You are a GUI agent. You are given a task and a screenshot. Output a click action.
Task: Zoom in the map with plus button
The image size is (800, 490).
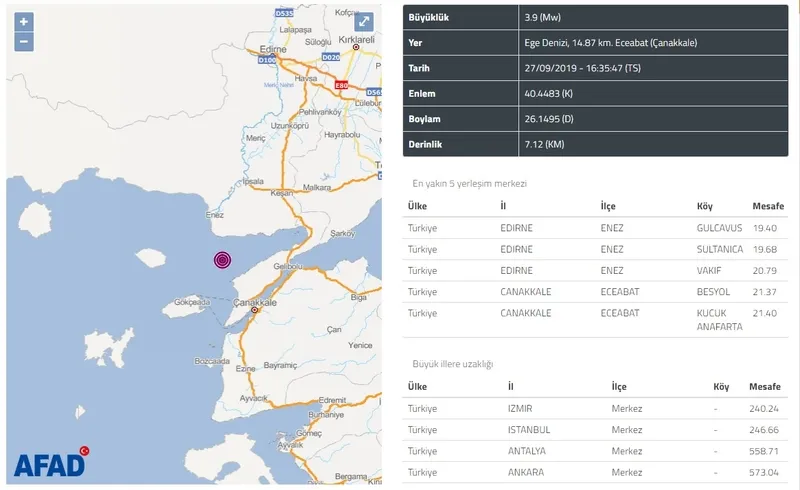point(24,22)
